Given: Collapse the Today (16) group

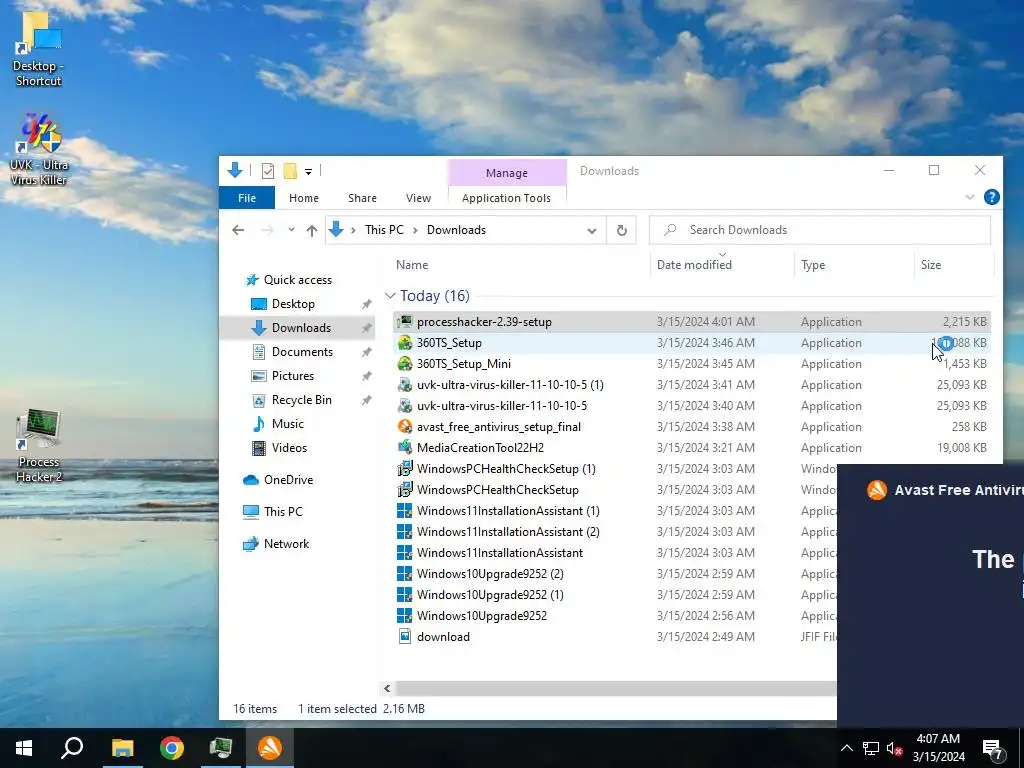Looking at the screenshot, I should pyautogui.click(x=390, y=296).
